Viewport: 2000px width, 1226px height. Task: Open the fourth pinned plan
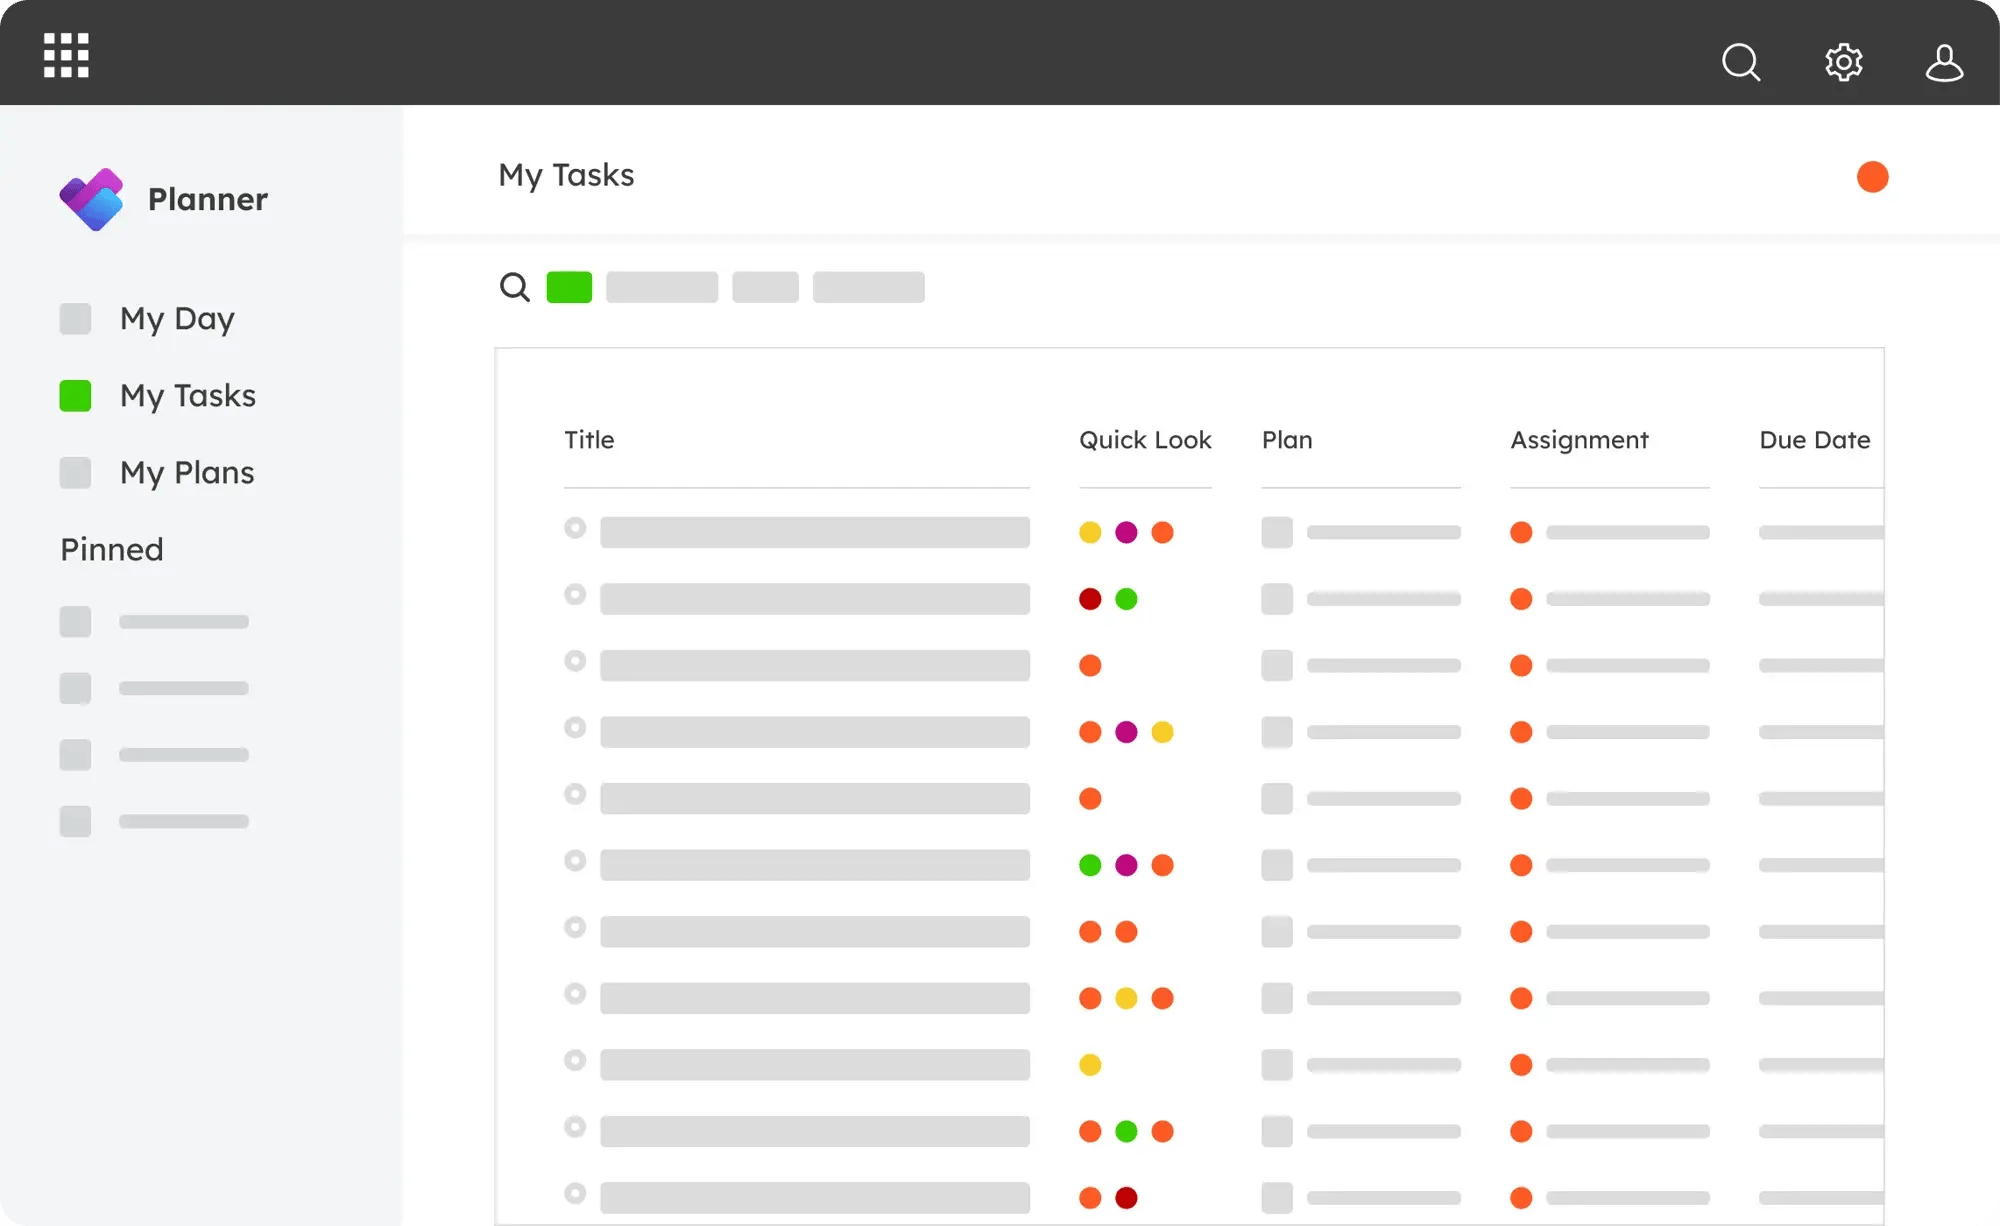click(155, 821)
